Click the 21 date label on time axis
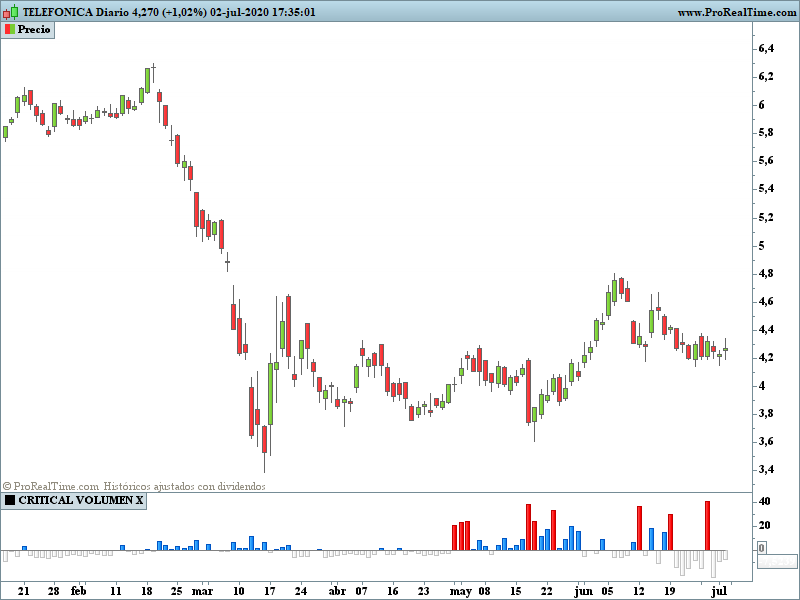Viewport: 800px width, 600px height. click(23, 591)
